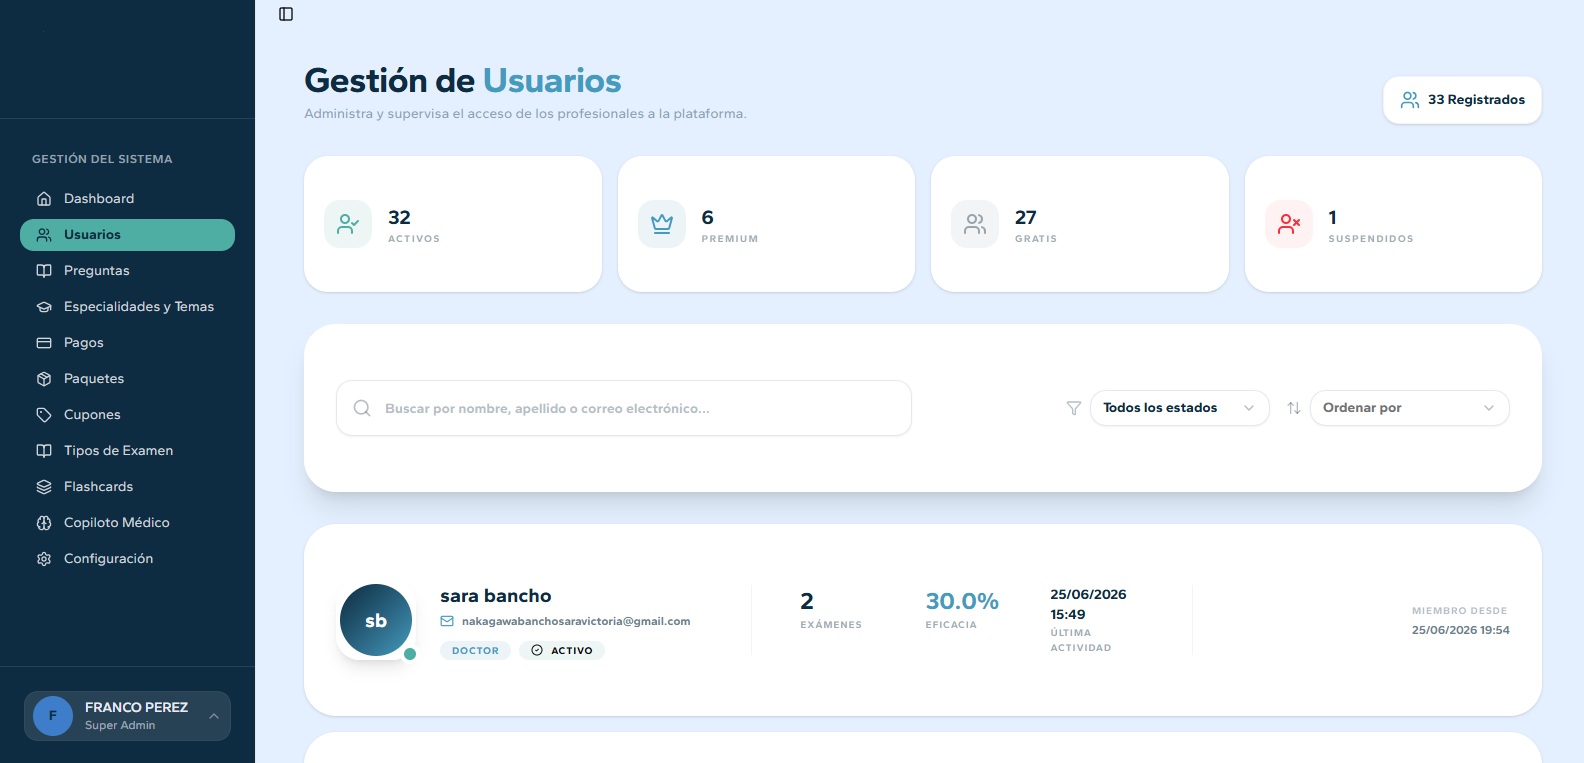Click the filter funnel icon
This screenshot has width=1584, height=763.
(1074, 408)
